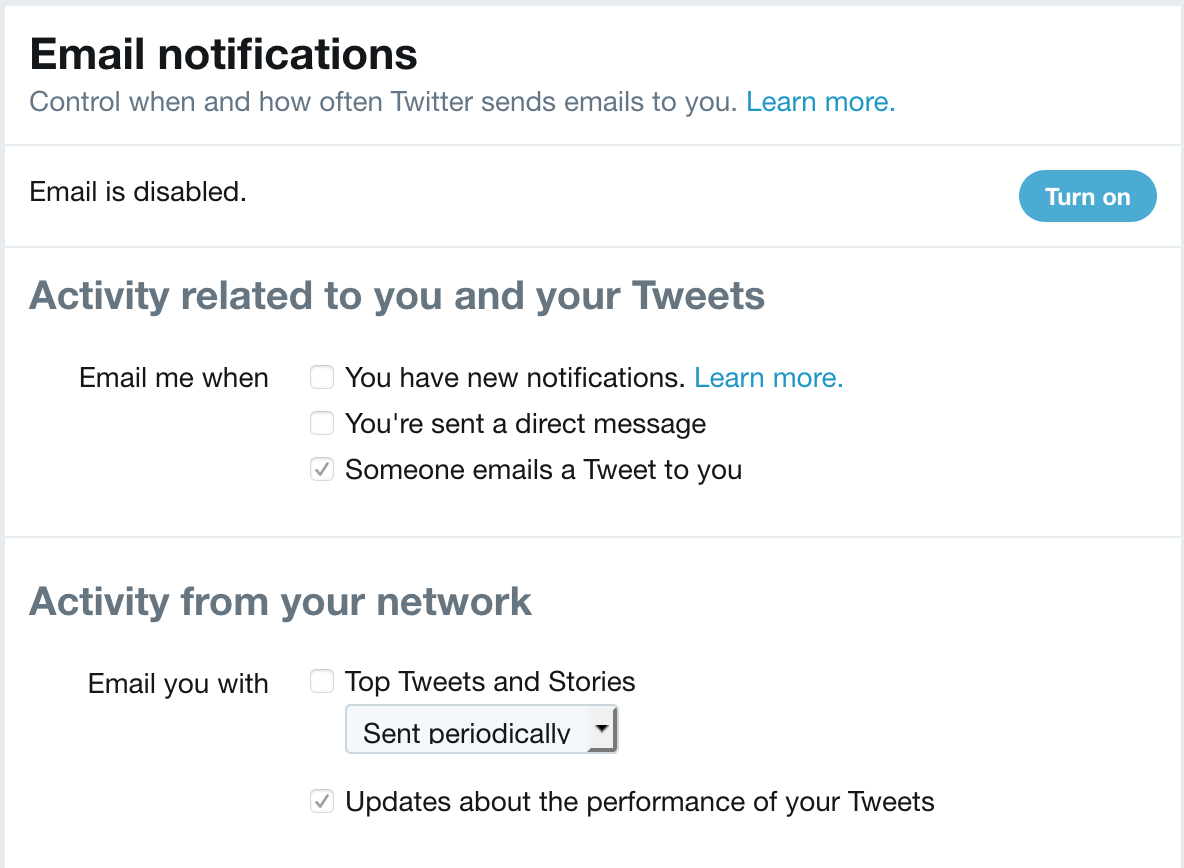
Task: Click the "Email you with" label
Action: pos(177,683)
